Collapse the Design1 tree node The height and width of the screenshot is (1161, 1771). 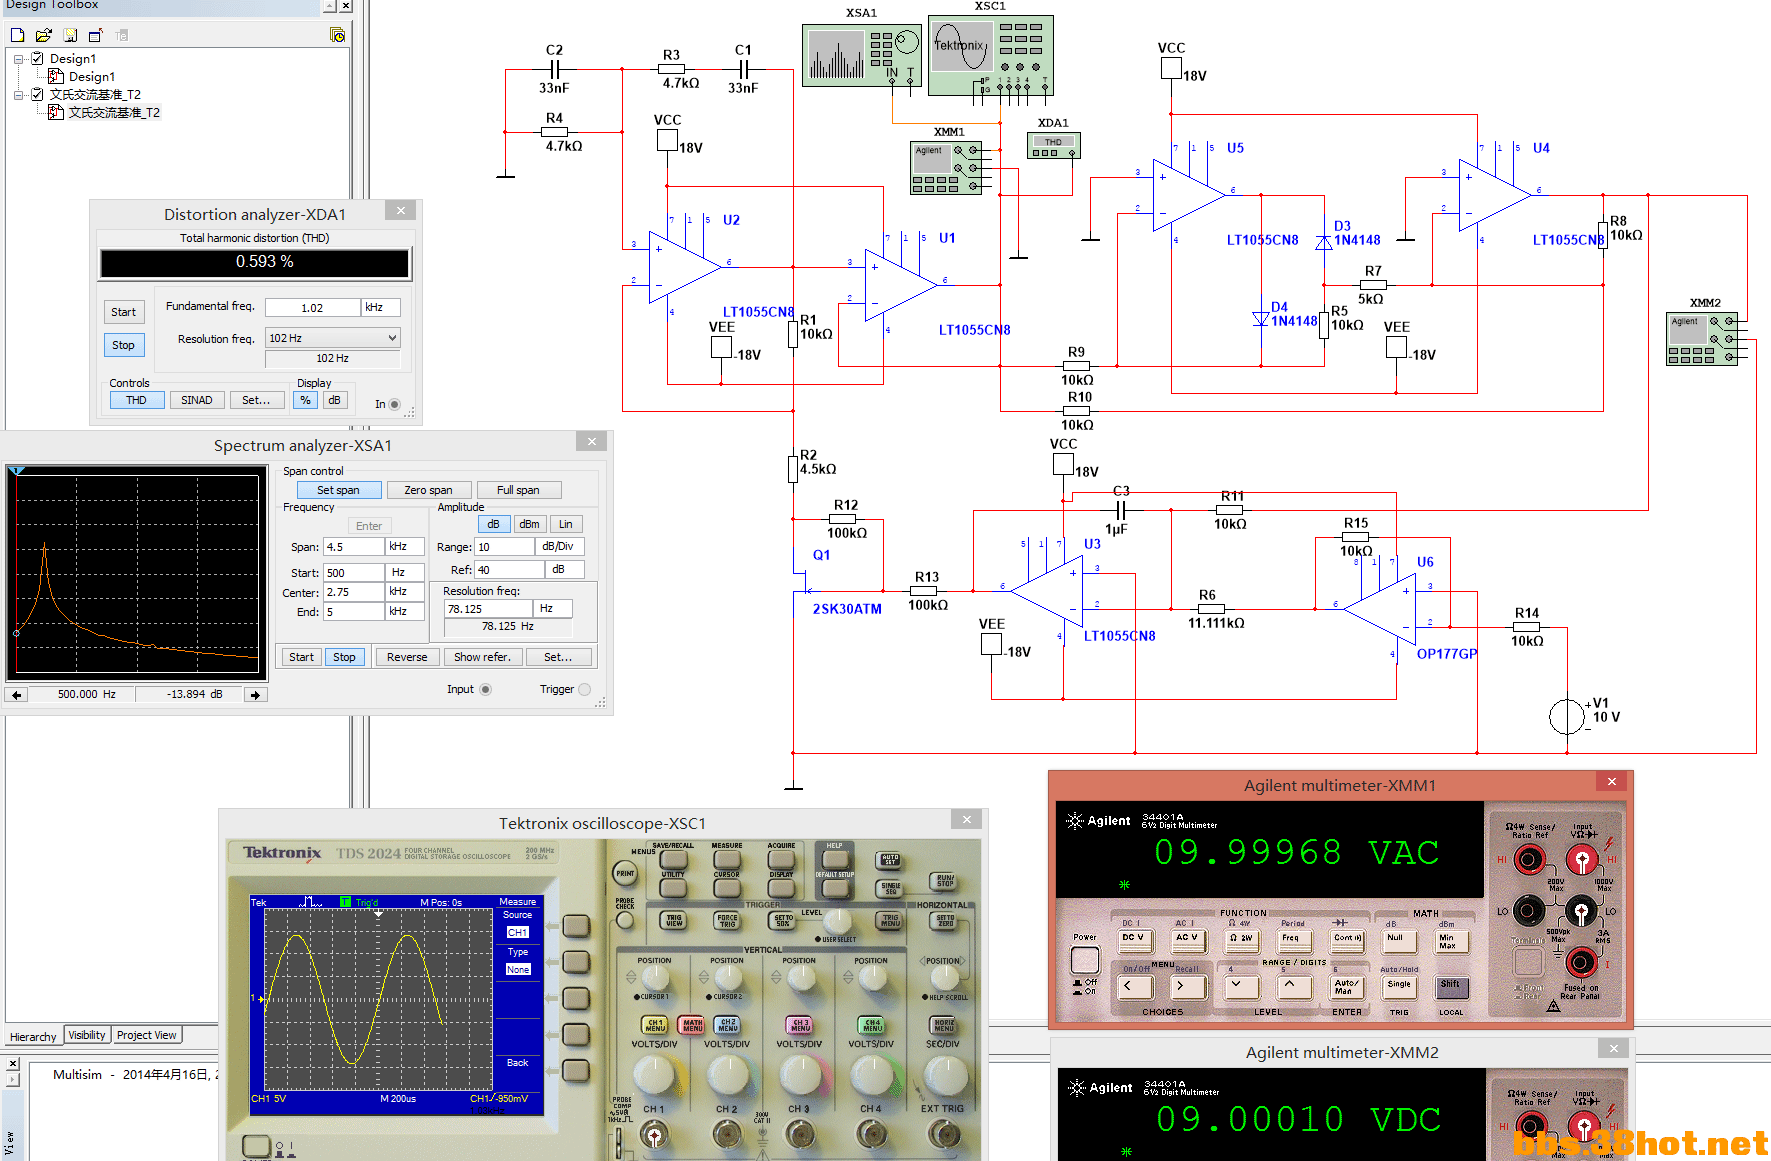point(19,59)
